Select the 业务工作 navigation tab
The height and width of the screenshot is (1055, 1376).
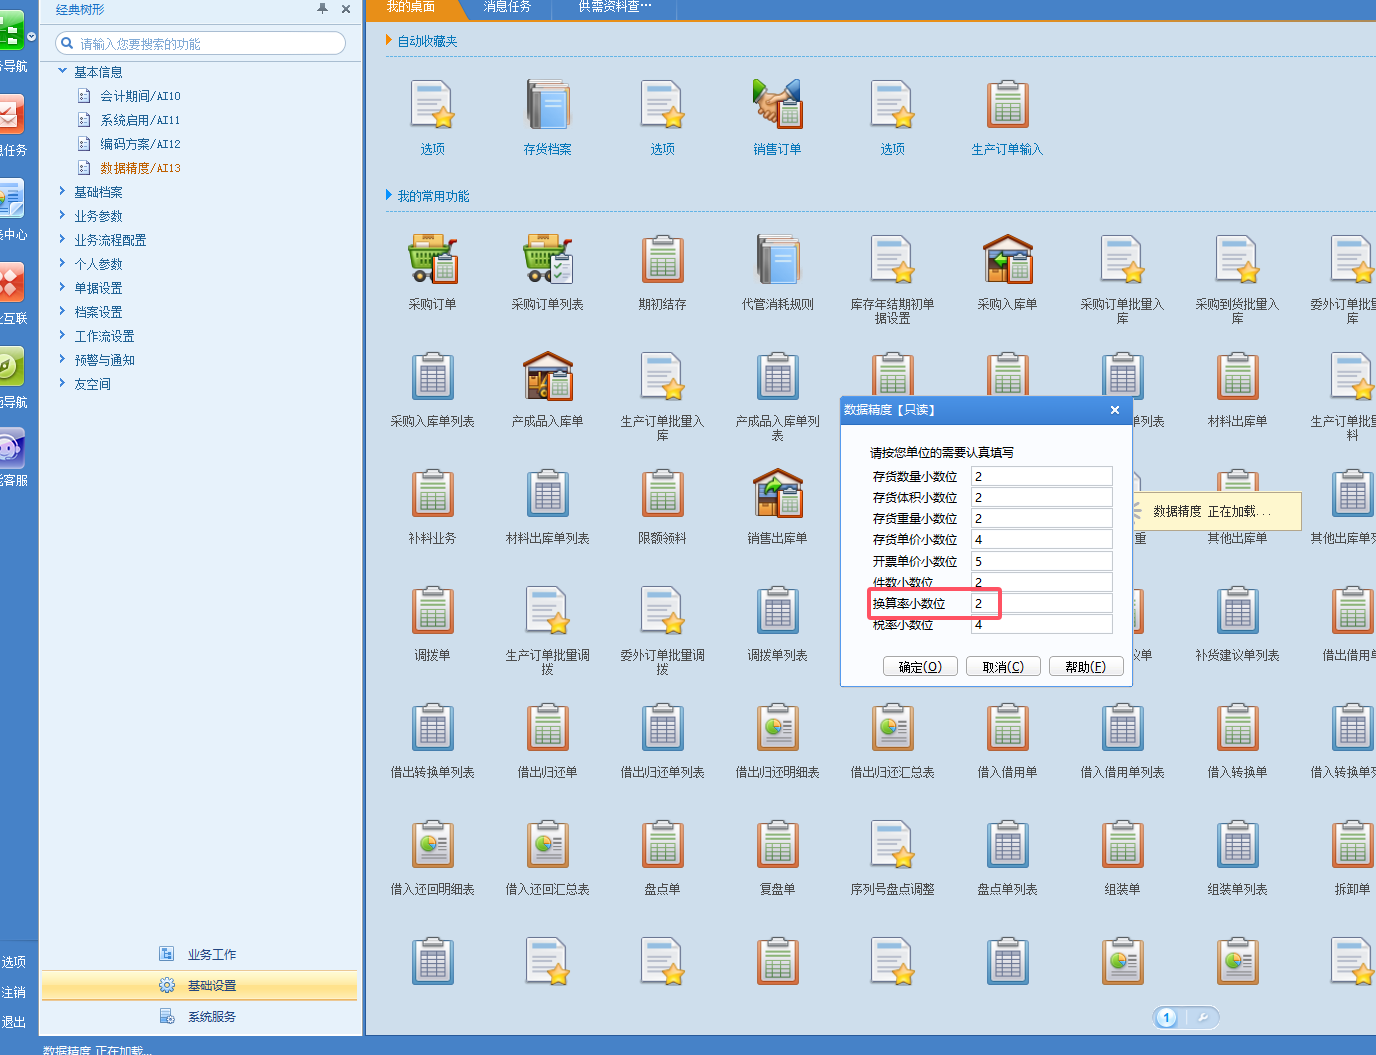(x=200, y=954)
